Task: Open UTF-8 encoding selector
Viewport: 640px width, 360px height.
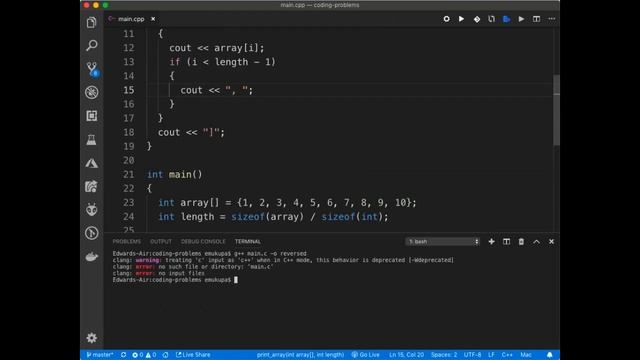Action: (472, 355)
